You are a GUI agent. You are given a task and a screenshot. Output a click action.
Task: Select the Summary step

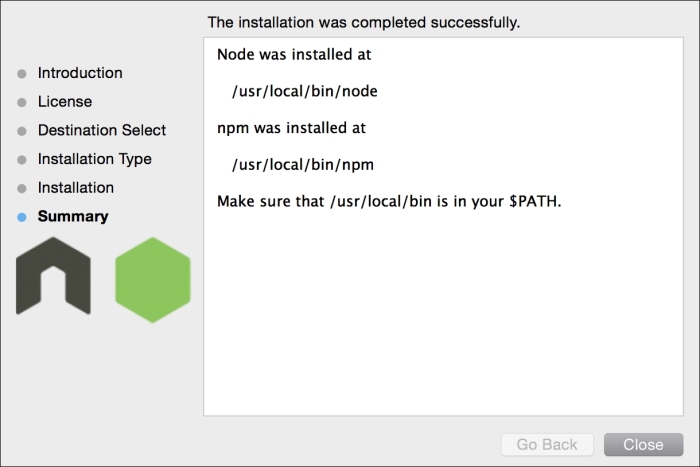point(73,216)
